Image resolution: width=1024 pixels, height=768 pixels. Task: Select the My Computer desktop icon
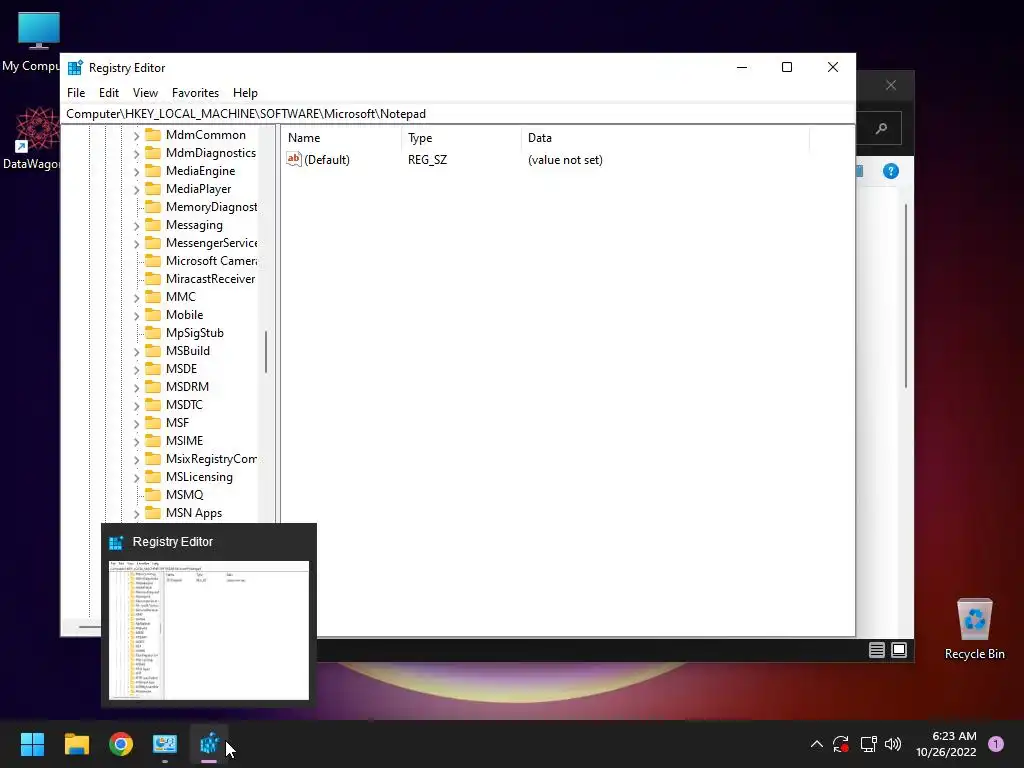click(x=31, y=42)
